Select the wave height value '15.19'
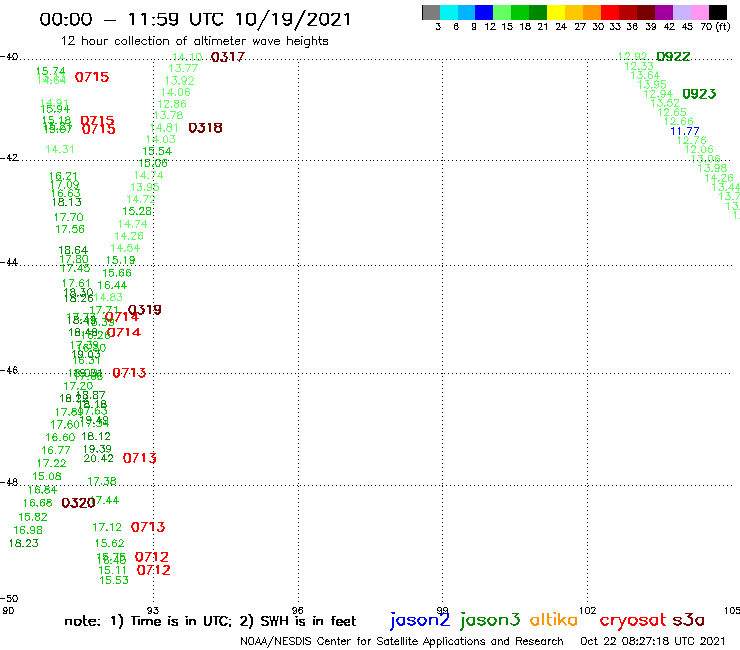The width and height of the screenshot is (740, 650). pos(120,260)
